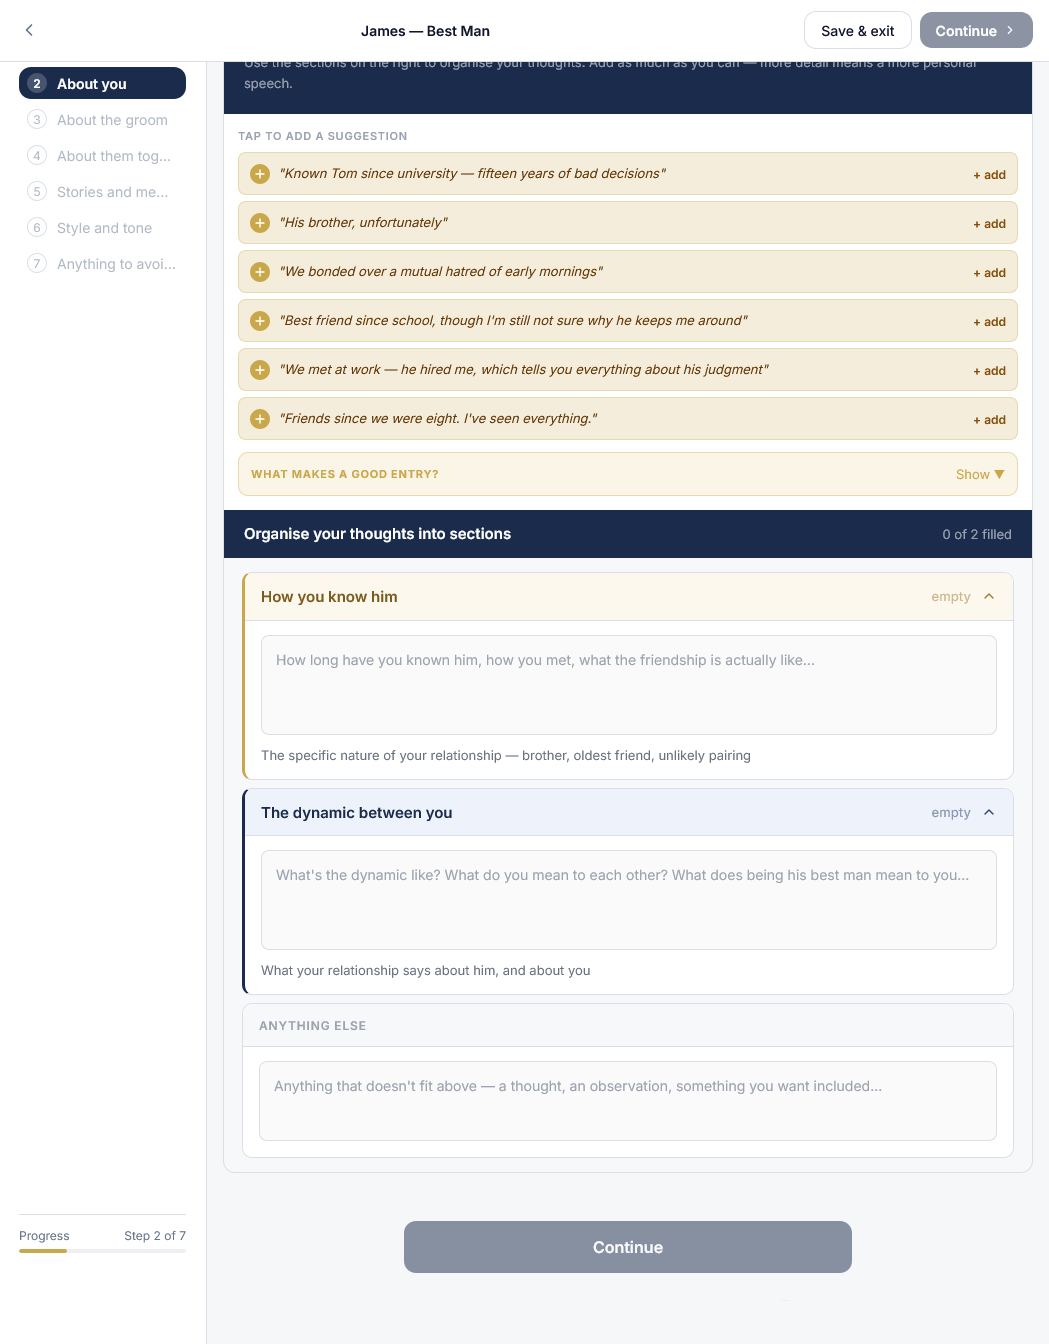Click "Step 2 of 7" progress text

pos(155,1236)
